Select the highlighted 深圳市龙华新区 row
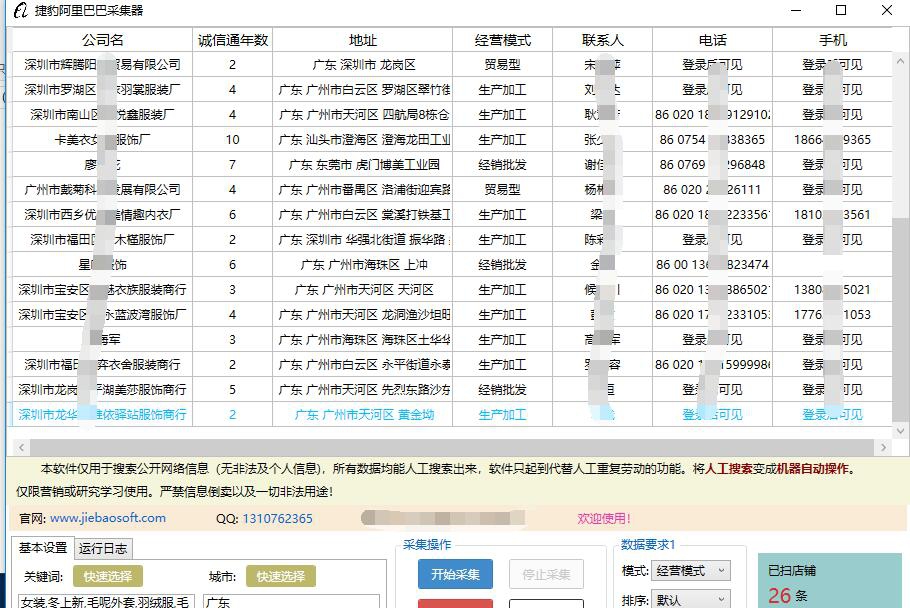Image resolution: width=910 pixels, height=608 pixels. [300, 414]
